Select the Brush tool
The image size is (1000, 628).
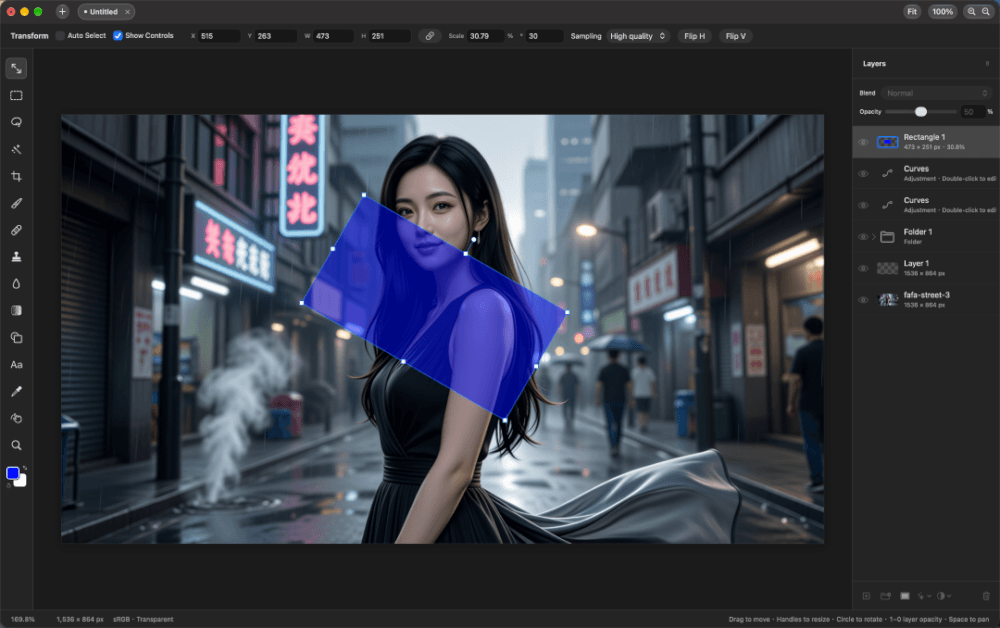click(x=17, y=203)
